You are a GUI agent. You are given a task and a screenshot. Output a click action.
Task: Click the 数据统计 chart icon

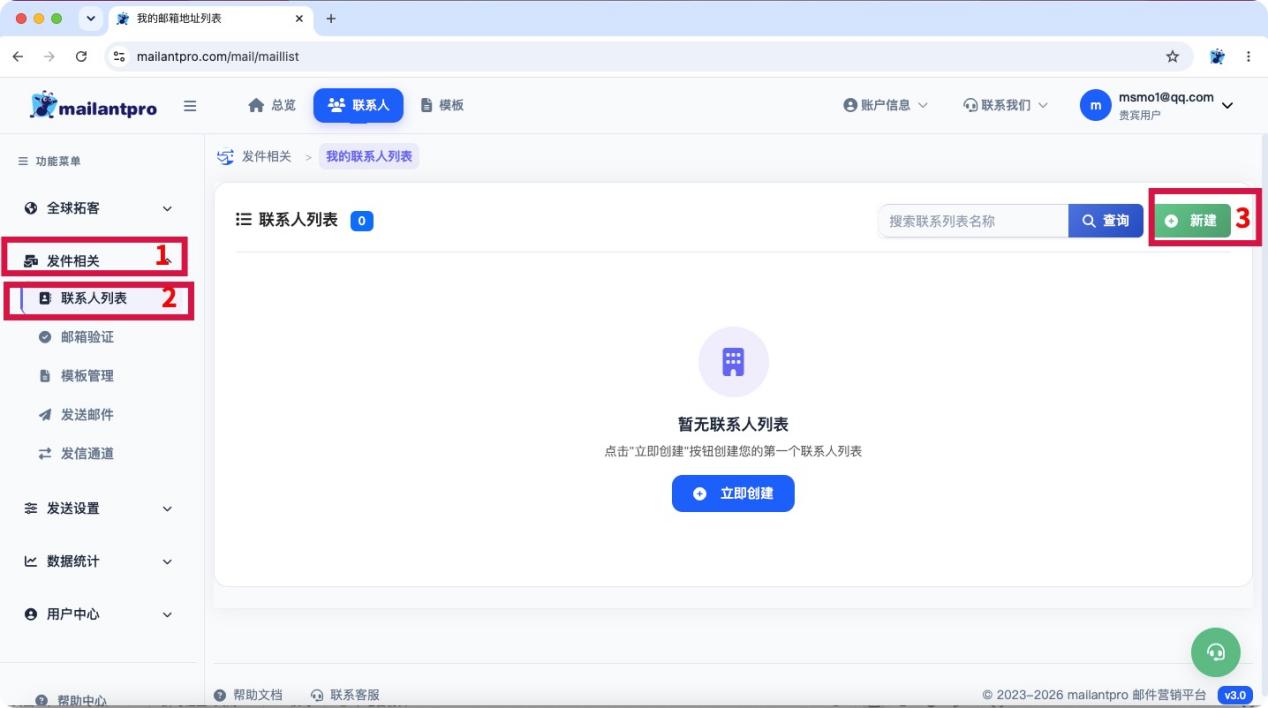coord(31,561)
